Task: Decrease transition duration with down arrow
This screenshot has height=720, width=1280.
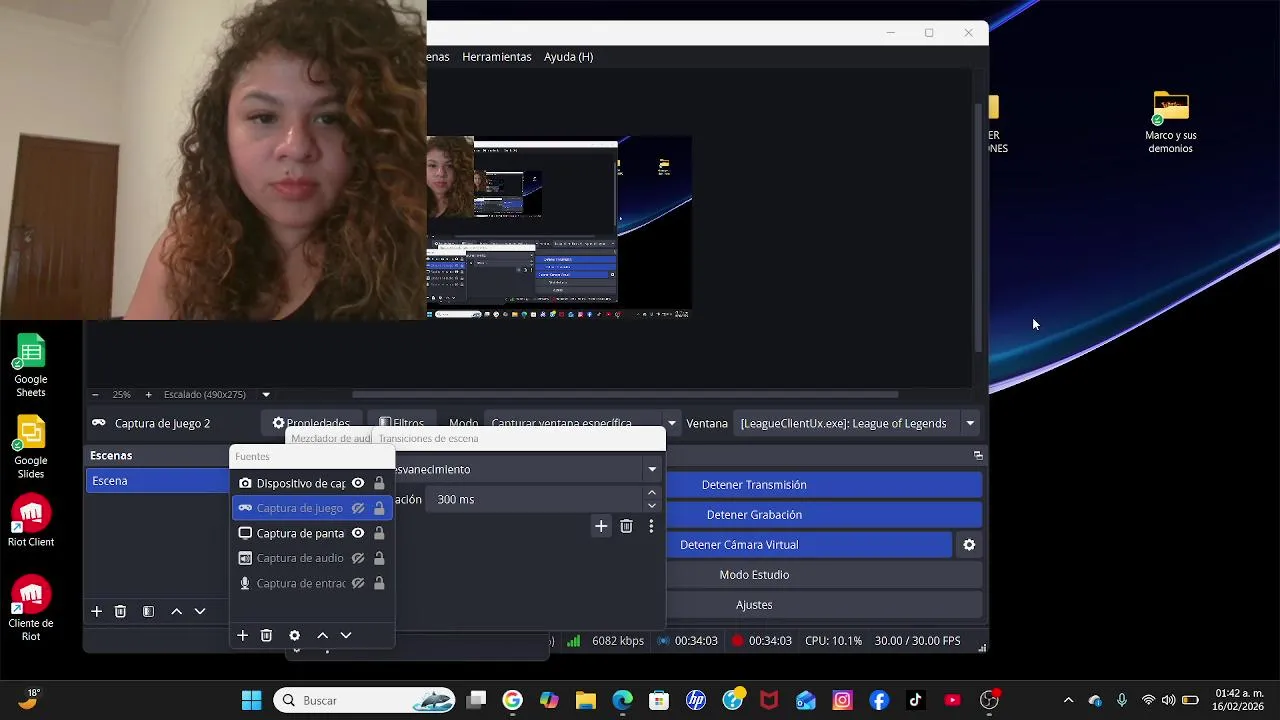Action: 652,506
